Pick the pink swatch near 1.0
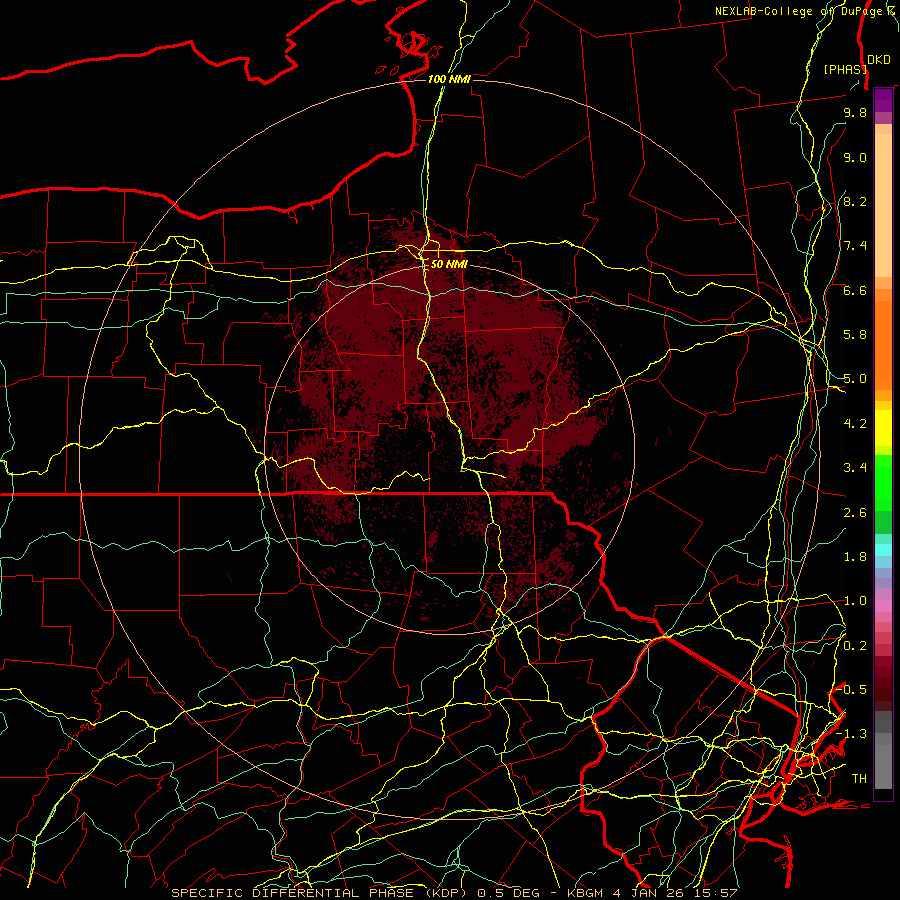900x900 pixels. [883, 606]
